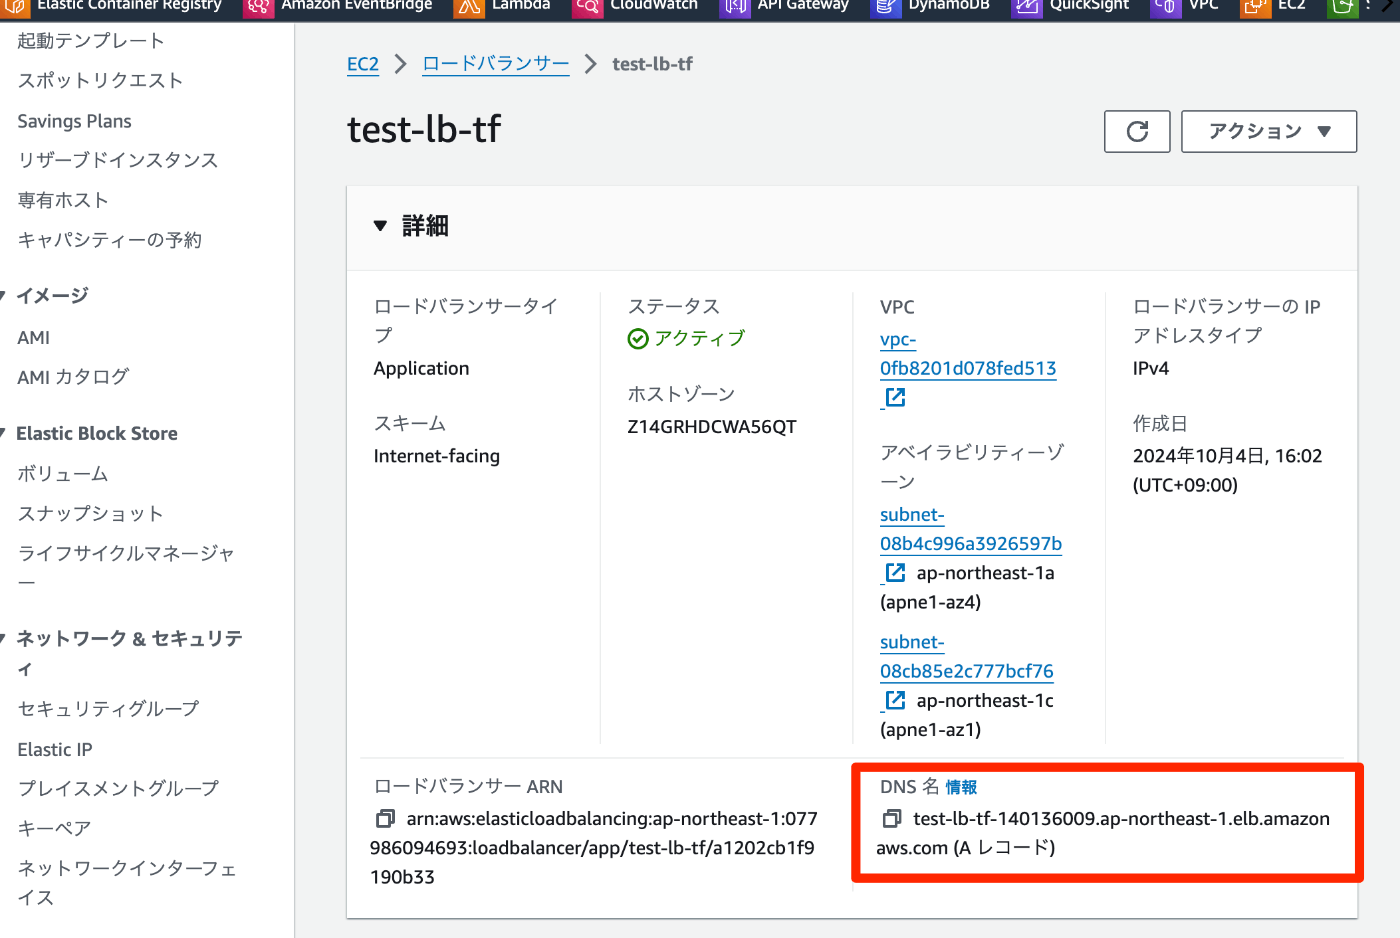The image size is (1400, 938).
Task: Collapse the ネットワーク & セキュリティ sidebar section
Action: [x=4, y=638]
